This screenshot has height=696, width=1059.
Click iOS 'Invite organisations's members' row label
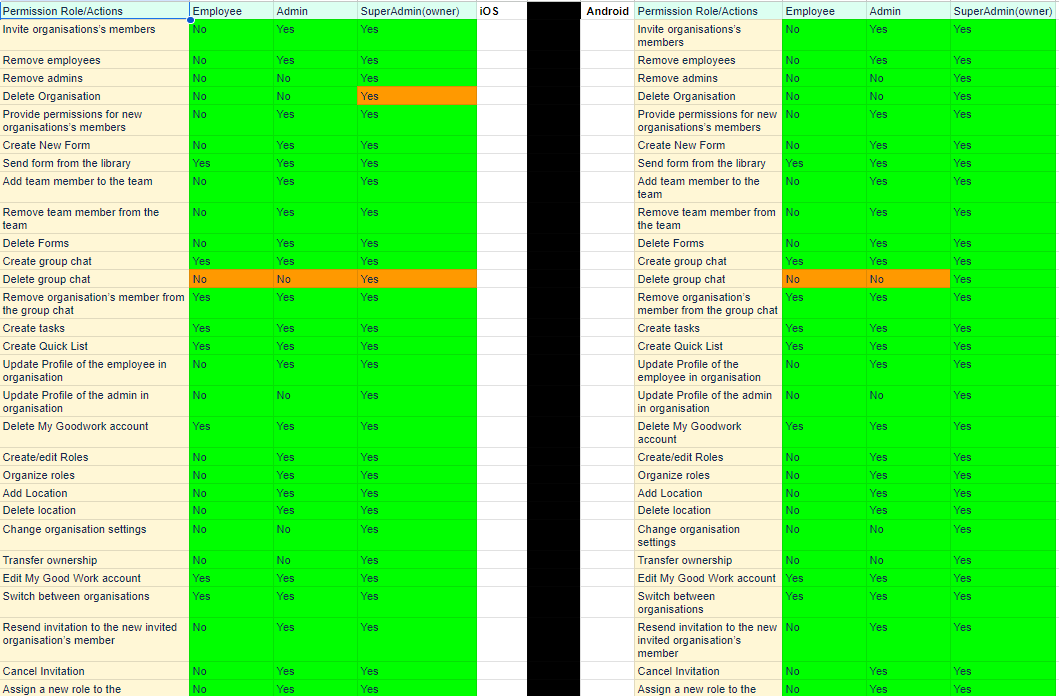click(95, 35)
